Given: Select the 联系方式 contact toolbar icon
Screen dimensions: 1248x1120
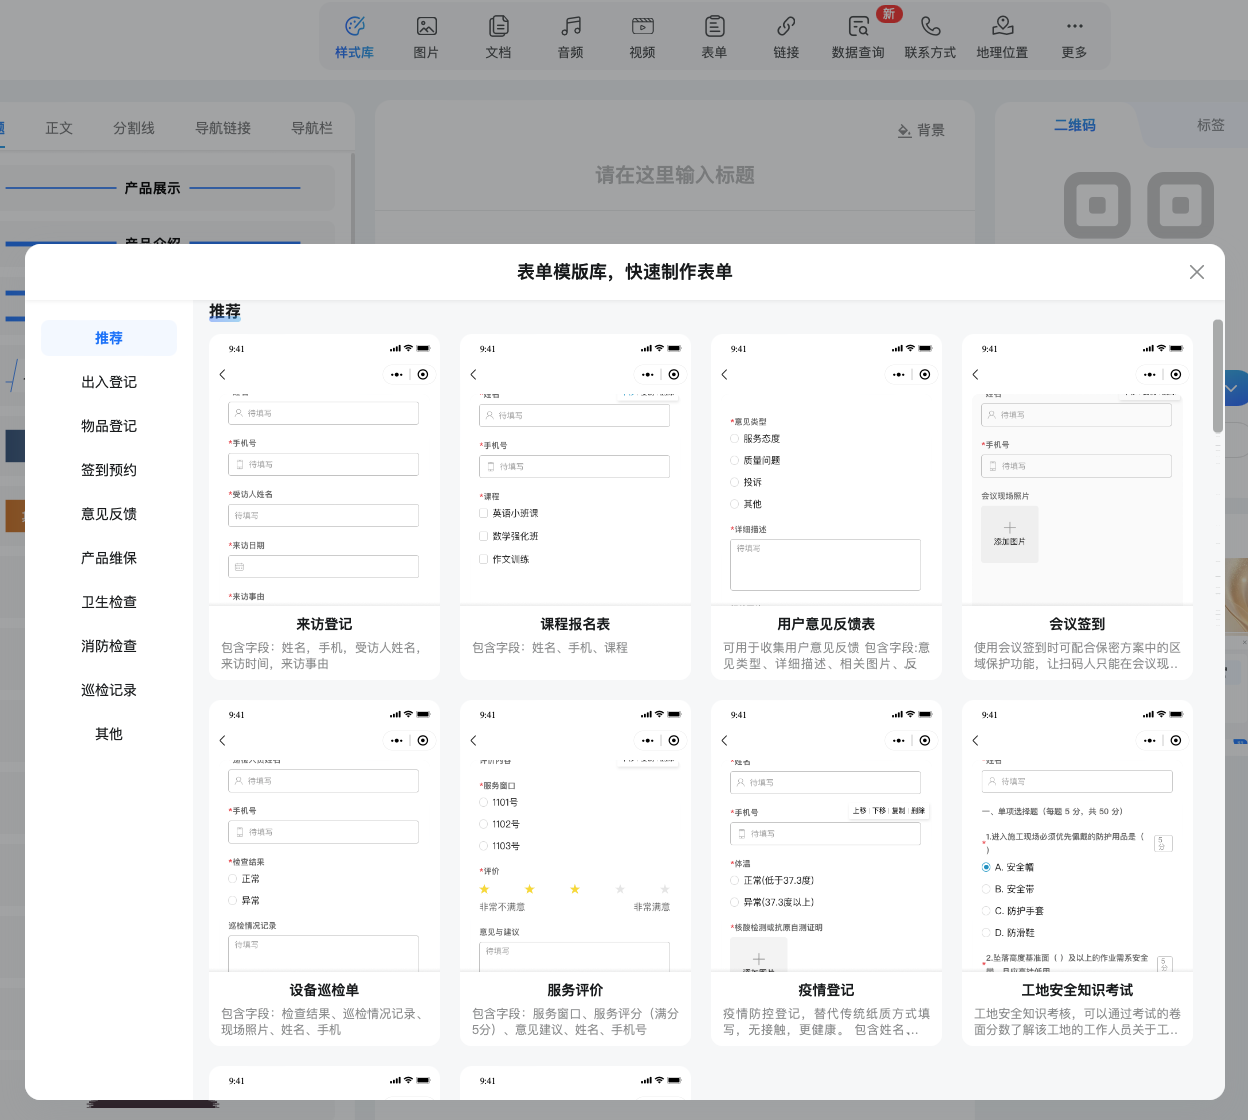Looking at the screenshot, I should [930, 37].
